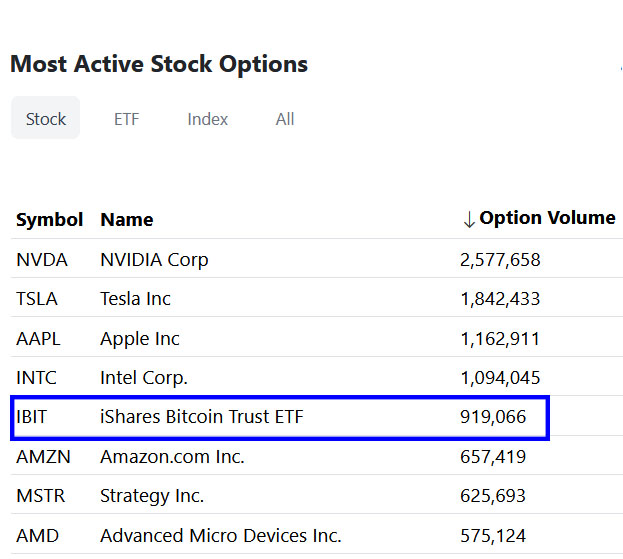Click the MSTR ticker symbol
This screenshot has width=623, height=559.
[39, 496]
